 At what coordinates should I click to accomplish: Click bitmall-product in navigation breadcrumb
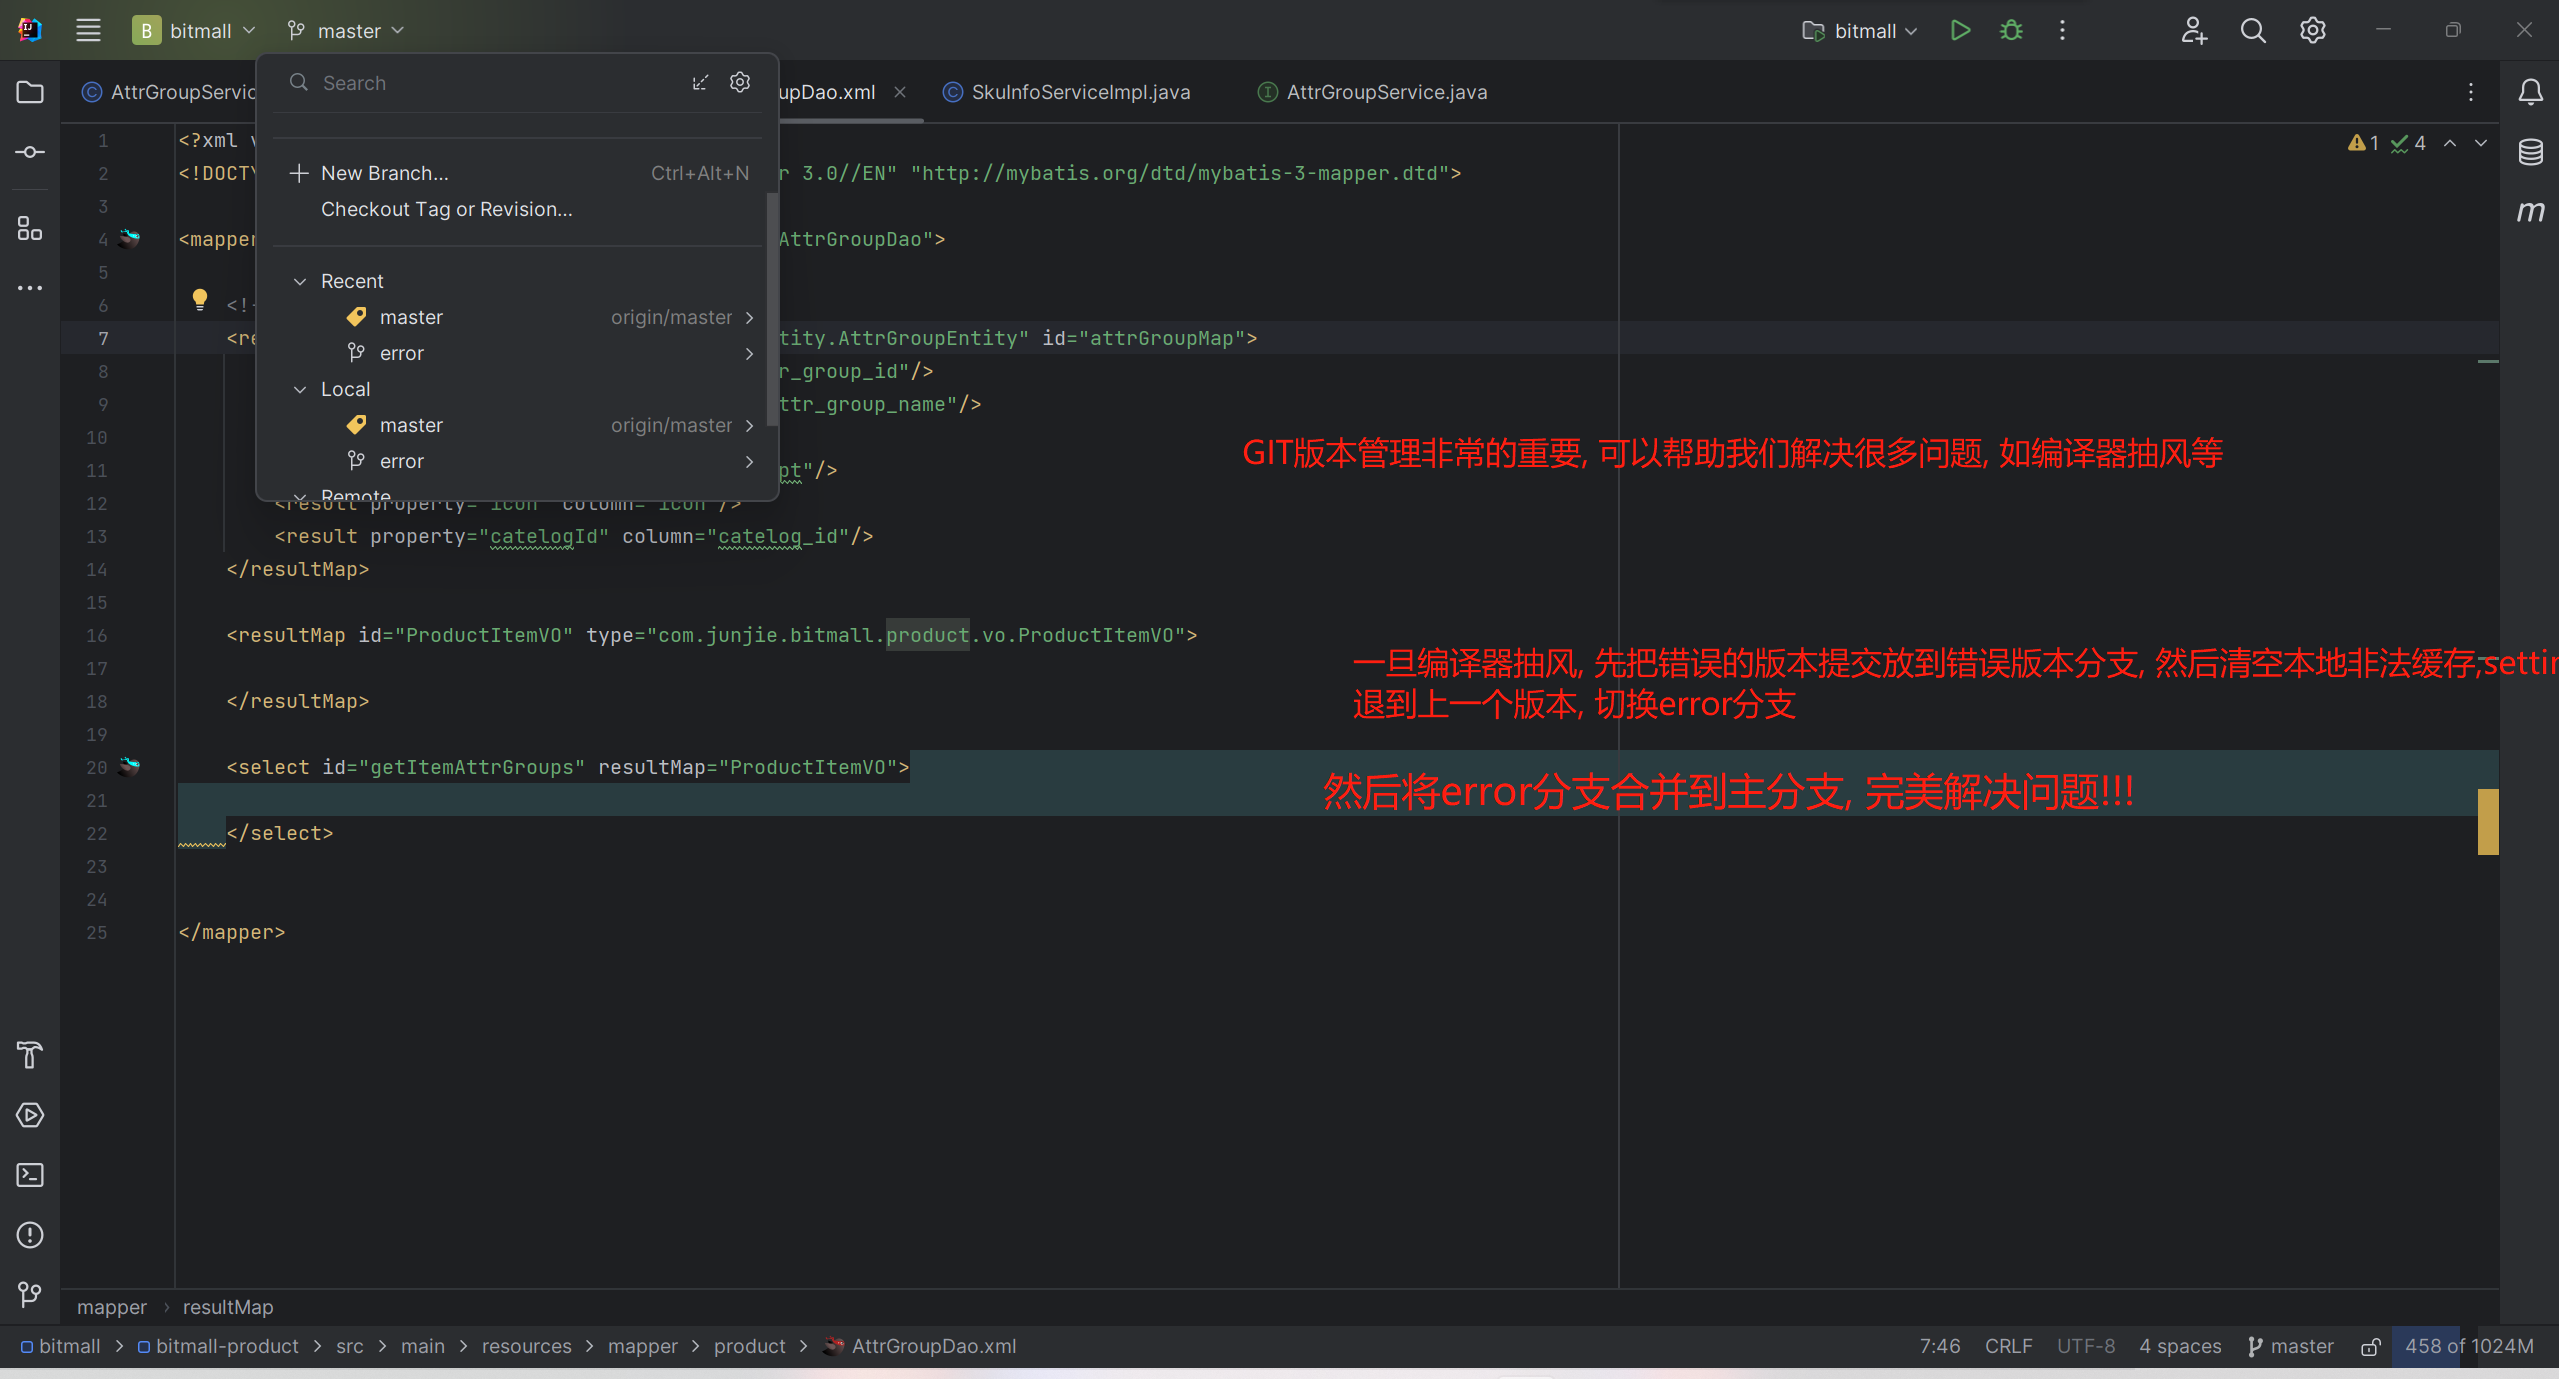tap(227, 1347)
